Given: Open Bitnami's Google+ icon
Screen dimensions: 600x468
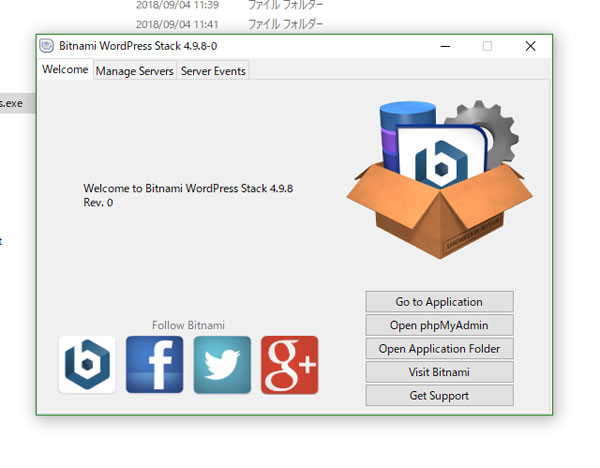Looking at the screenshot, I should (290, 365).
